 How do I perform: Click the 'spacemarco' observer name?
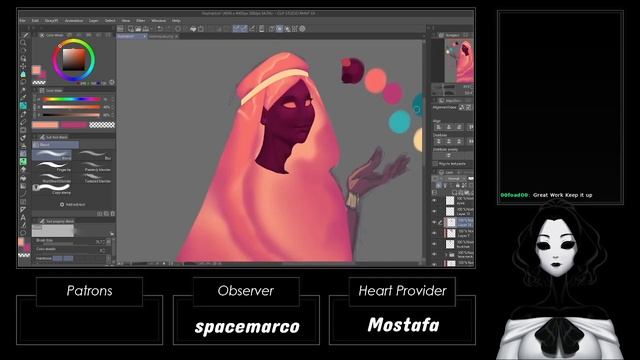247,327
